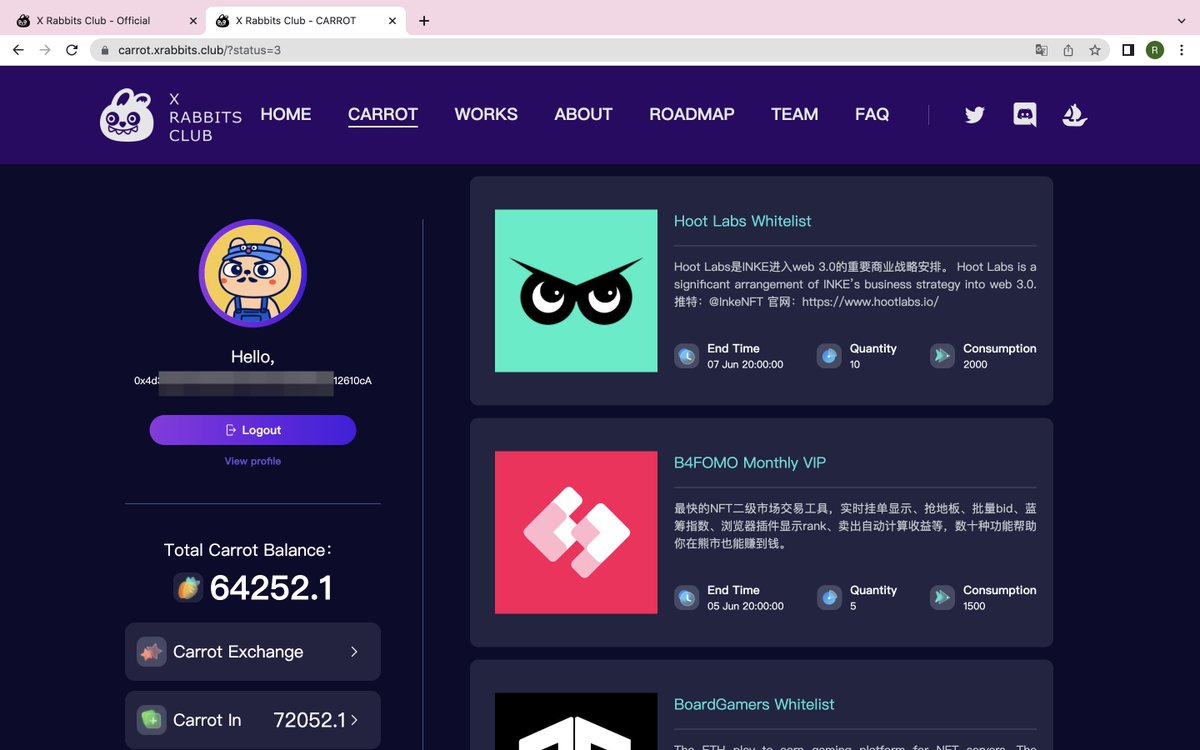Click the Quantity value 10
The image size is (1200, 750).
pos(855,365)
